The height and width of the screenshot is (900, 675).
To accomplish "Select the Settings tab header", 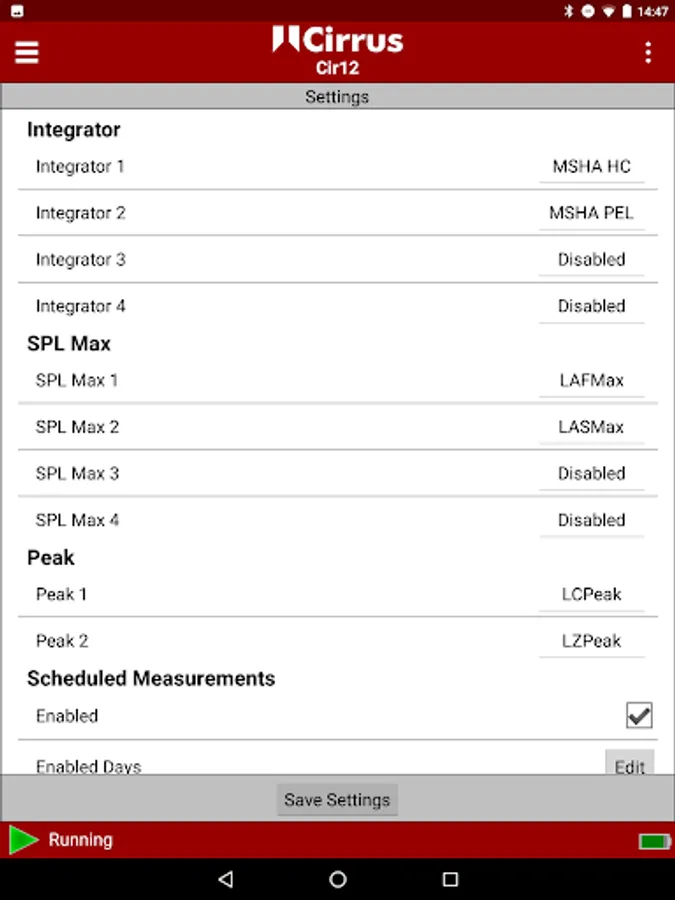I will [x=337, y=97].
